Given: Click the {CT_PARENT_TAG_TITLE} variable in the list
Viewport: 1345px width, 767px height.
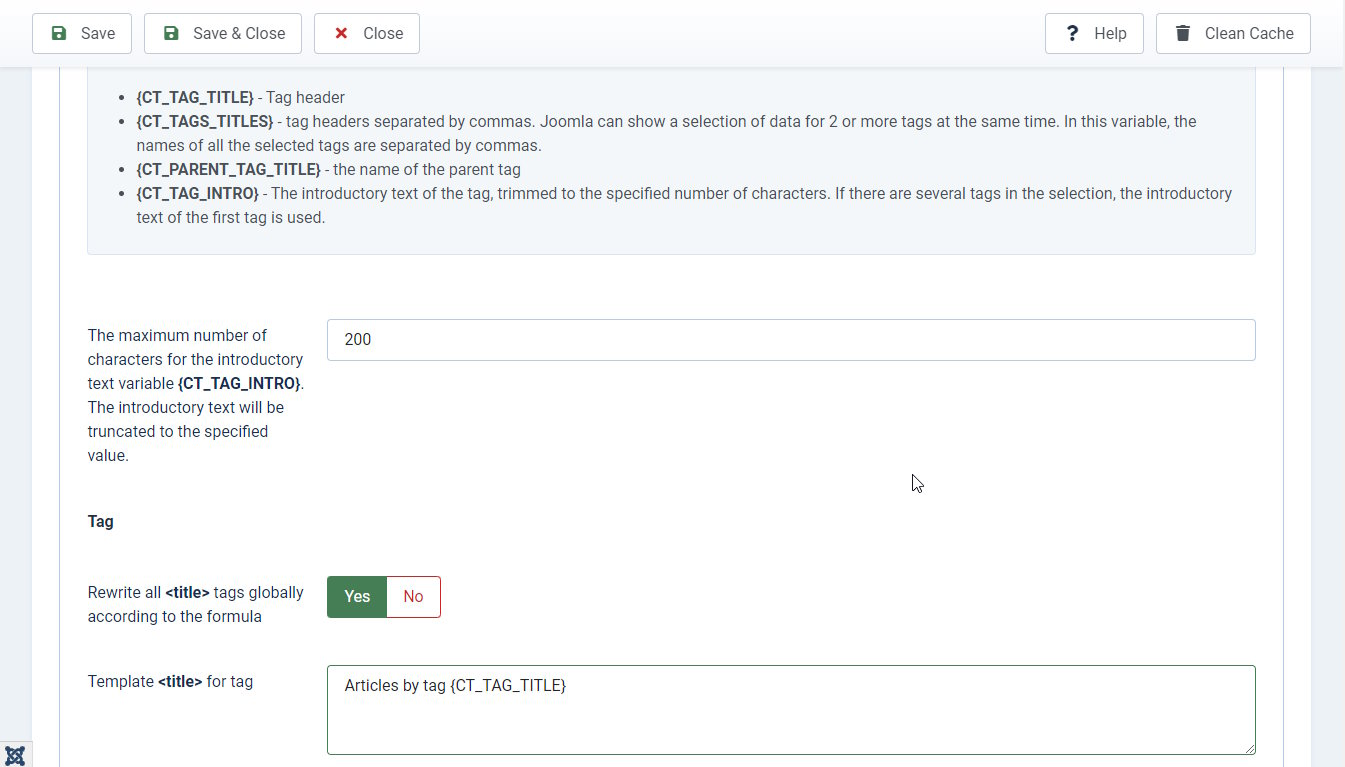Looking at the screenshot, I should [228, 169].
